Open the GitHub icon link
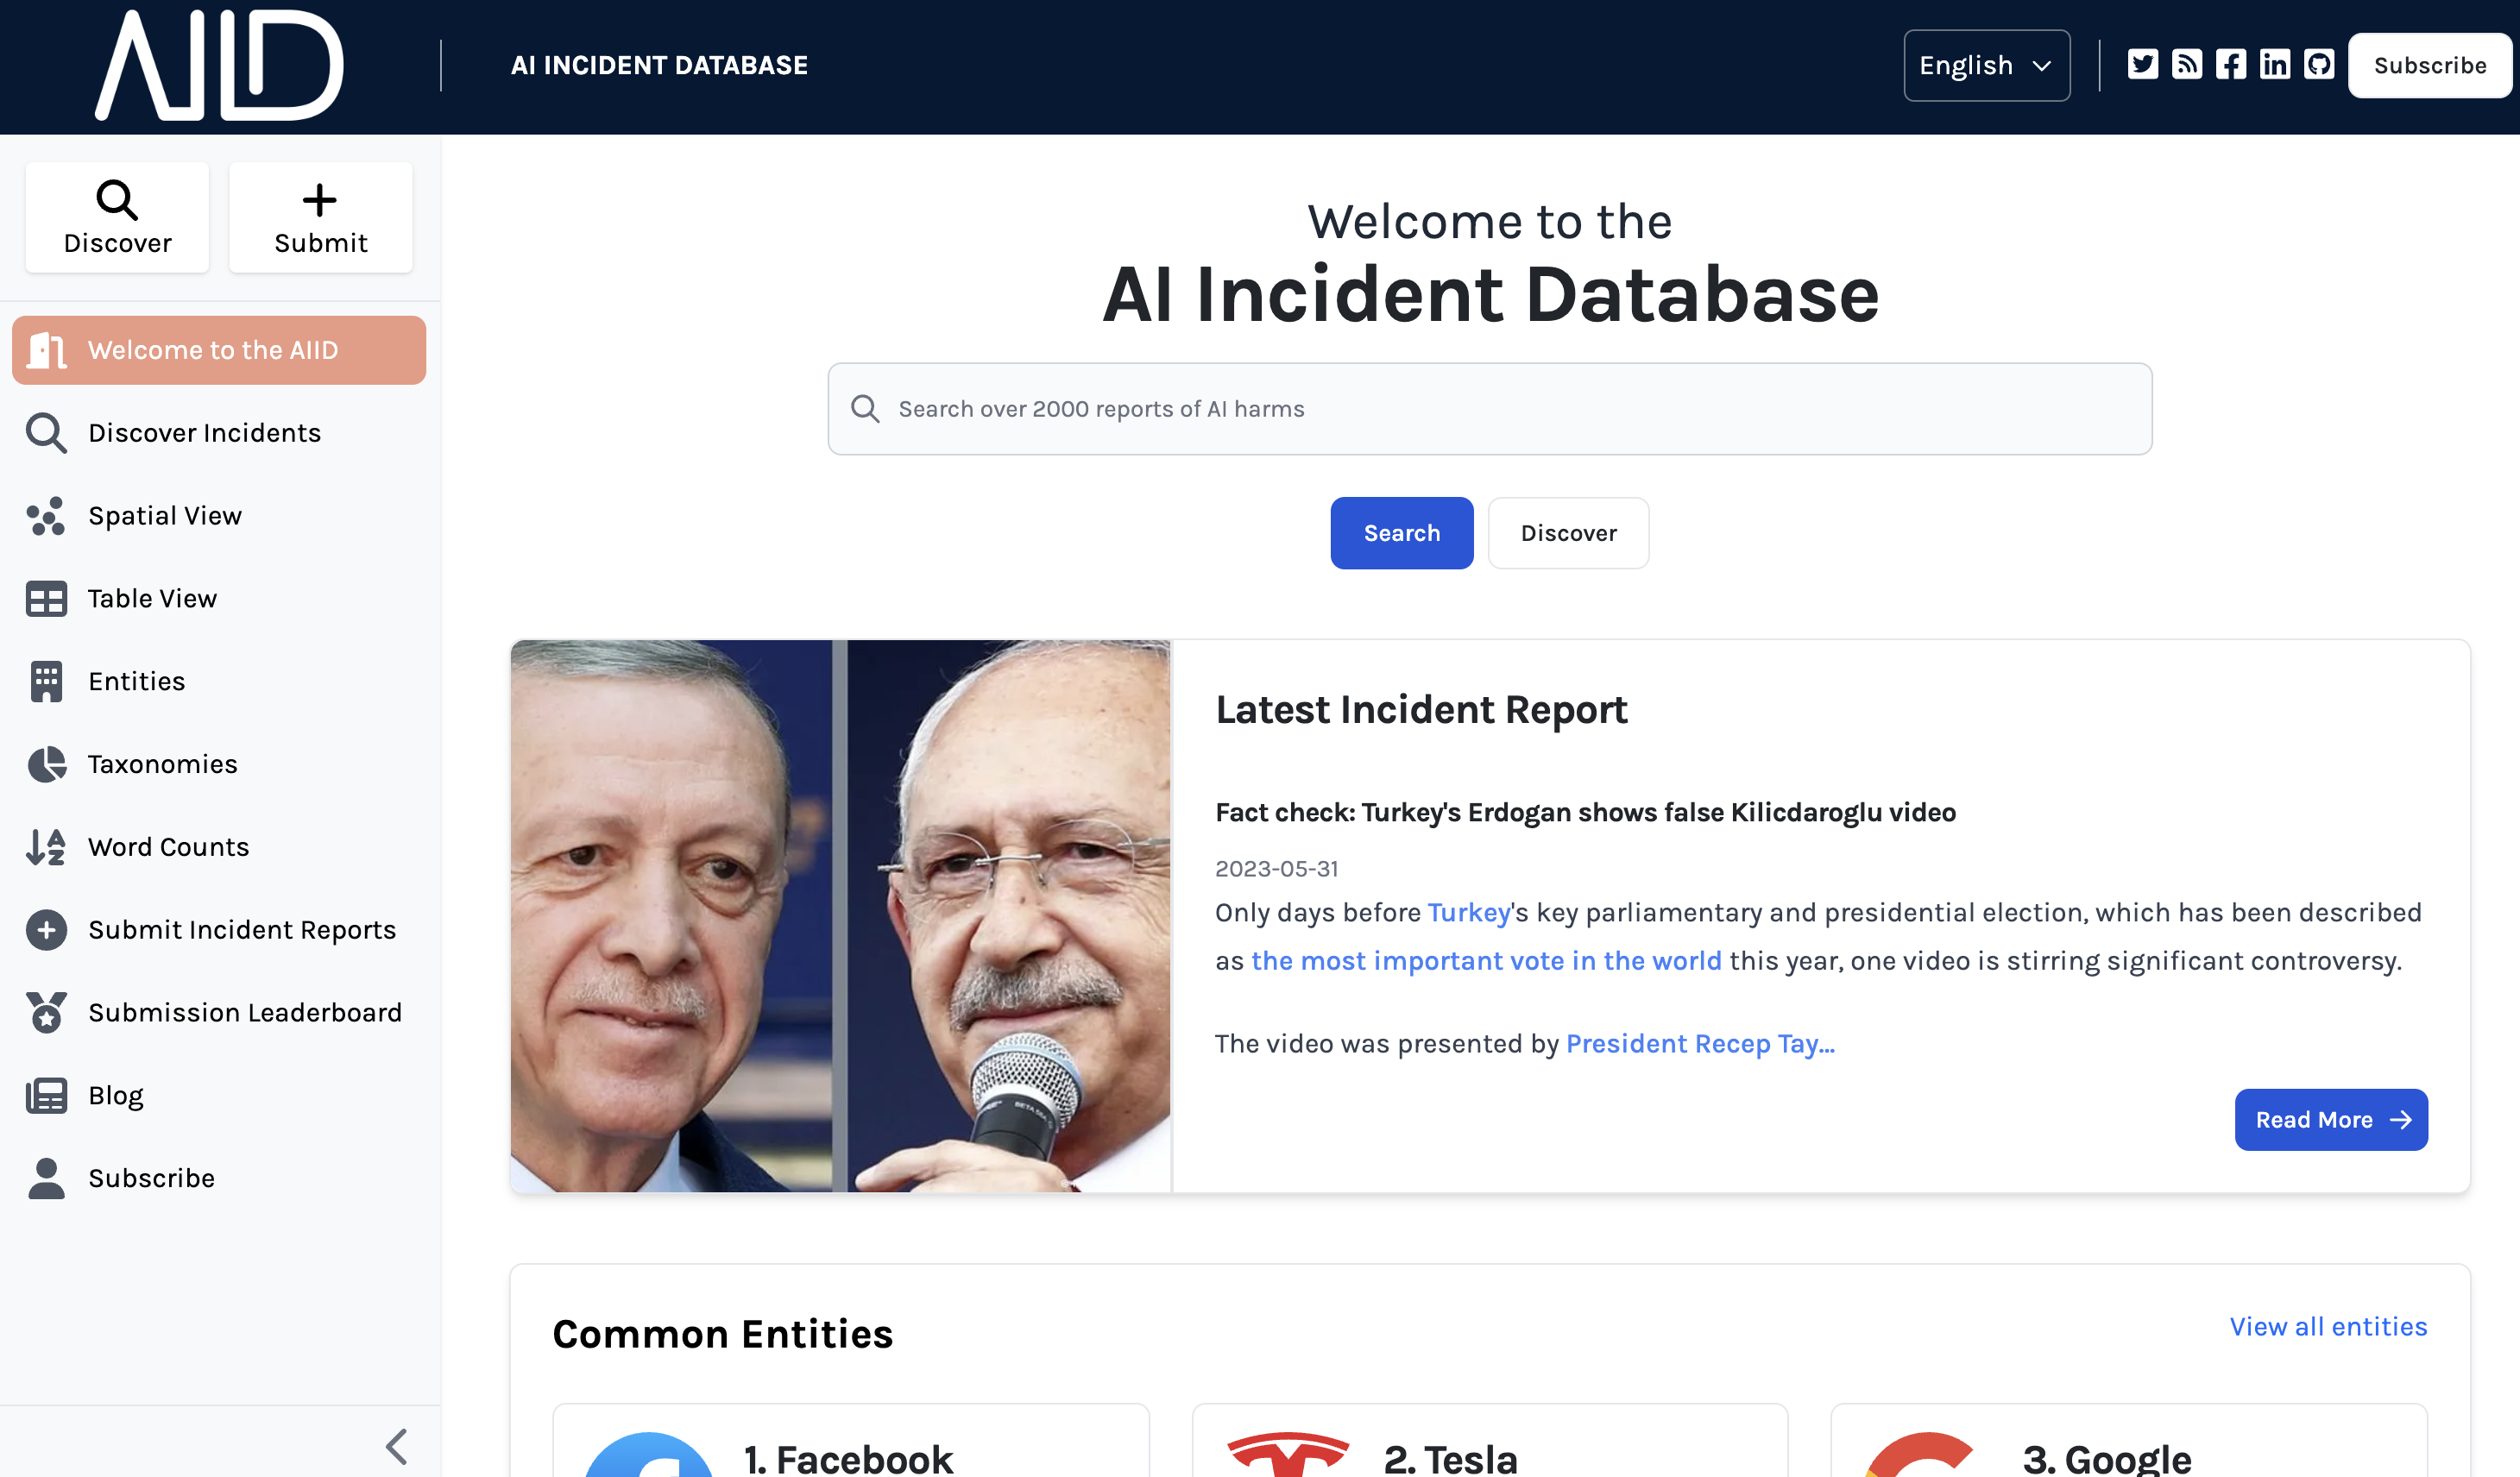This screenshot has height=1477, width=2520. pyautogui.click(x=2318, y=65)
